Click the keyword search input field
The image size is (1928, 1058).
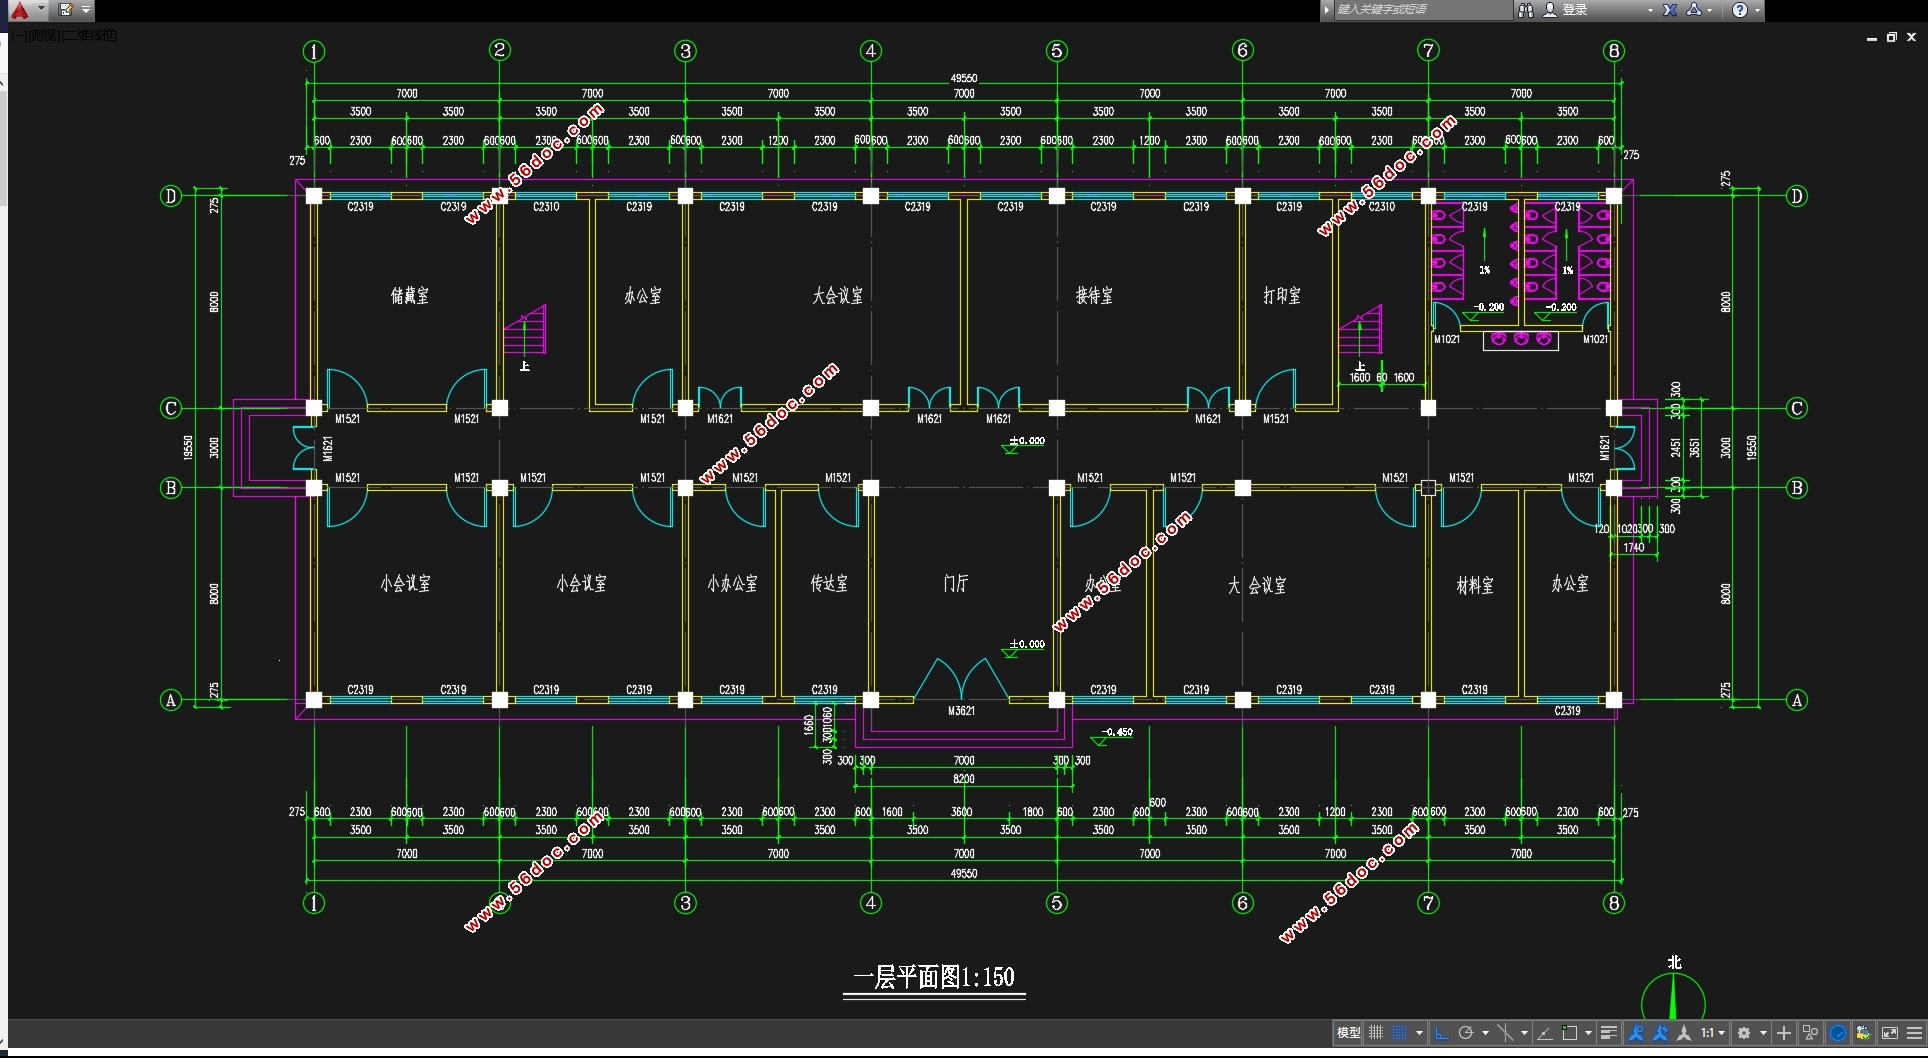click(x=1422, y=10)
